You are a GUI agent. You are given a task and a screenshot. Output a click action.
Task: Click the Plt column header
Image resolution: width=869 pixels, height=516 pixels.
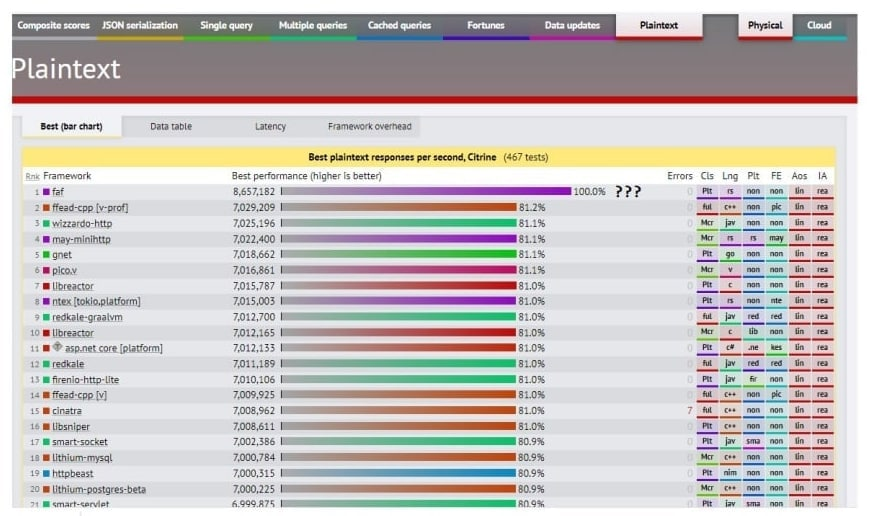pos(753,176)
